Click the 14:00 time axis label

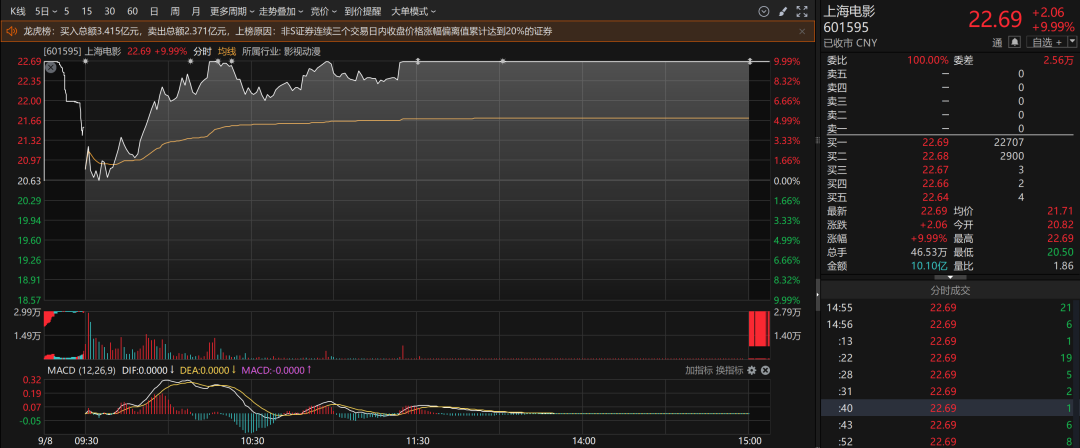click(x=583, y=440)
